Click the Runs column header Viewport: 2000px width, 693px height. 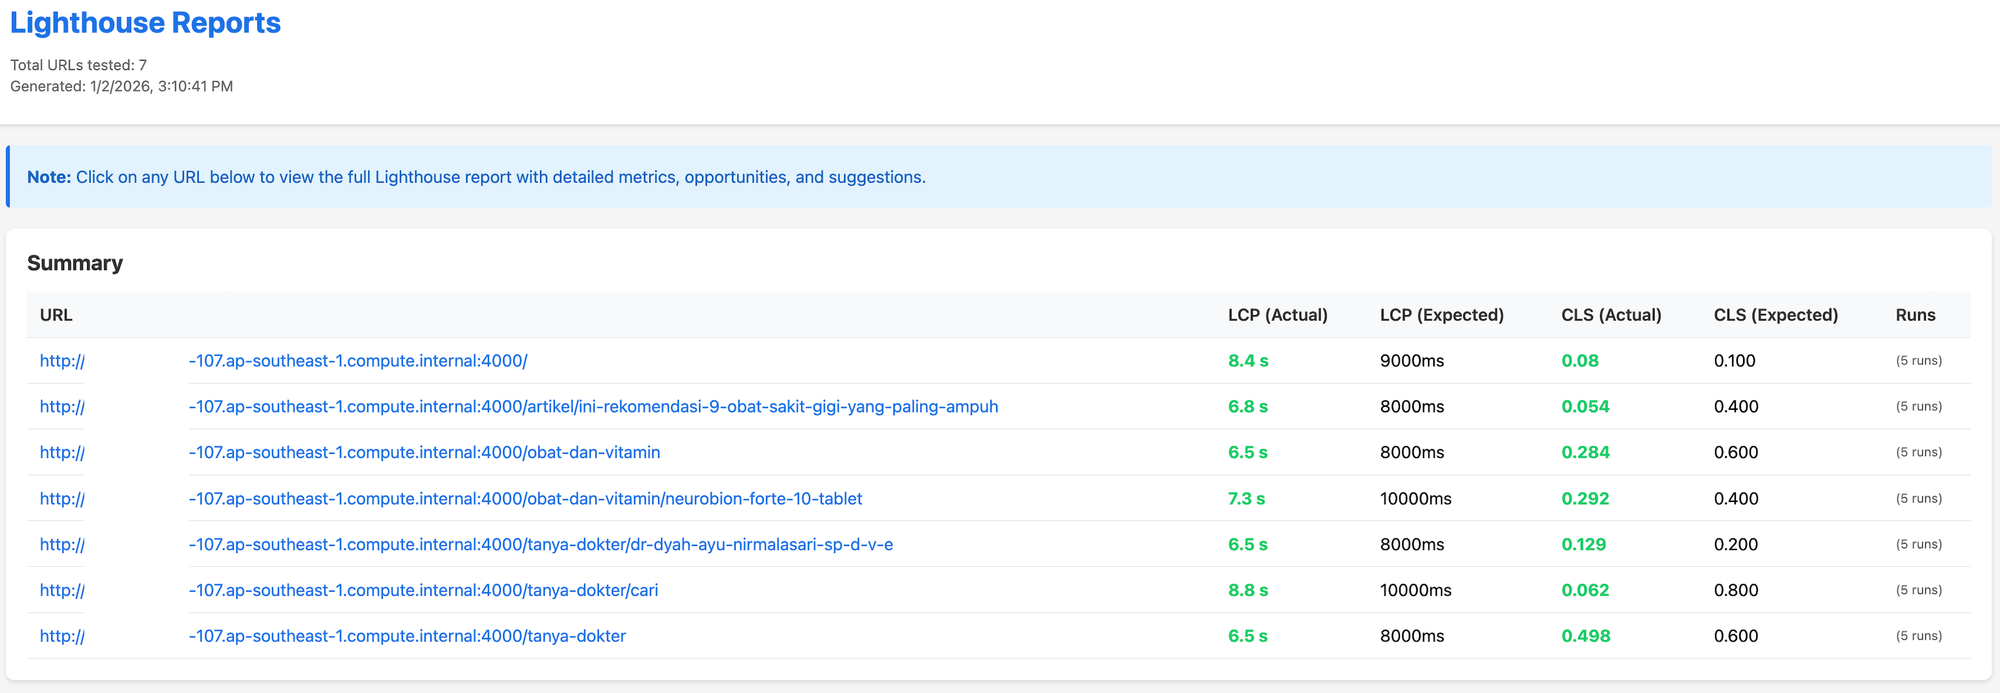coord(1915,315)
